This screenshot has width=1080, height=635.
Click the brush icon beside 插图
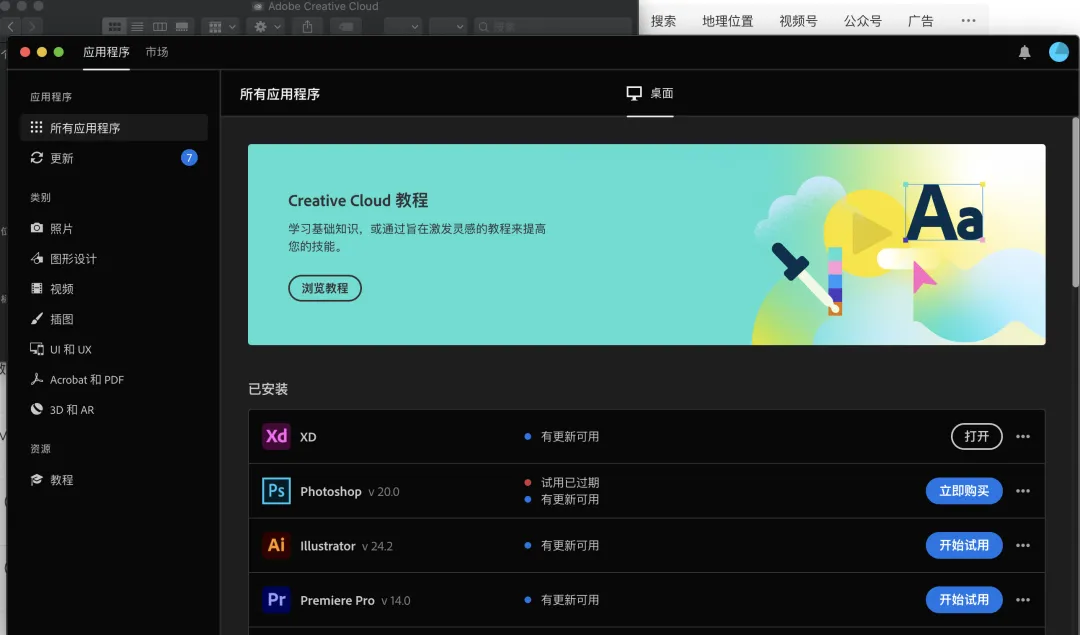pyautogui.click(x=37, y=319)
